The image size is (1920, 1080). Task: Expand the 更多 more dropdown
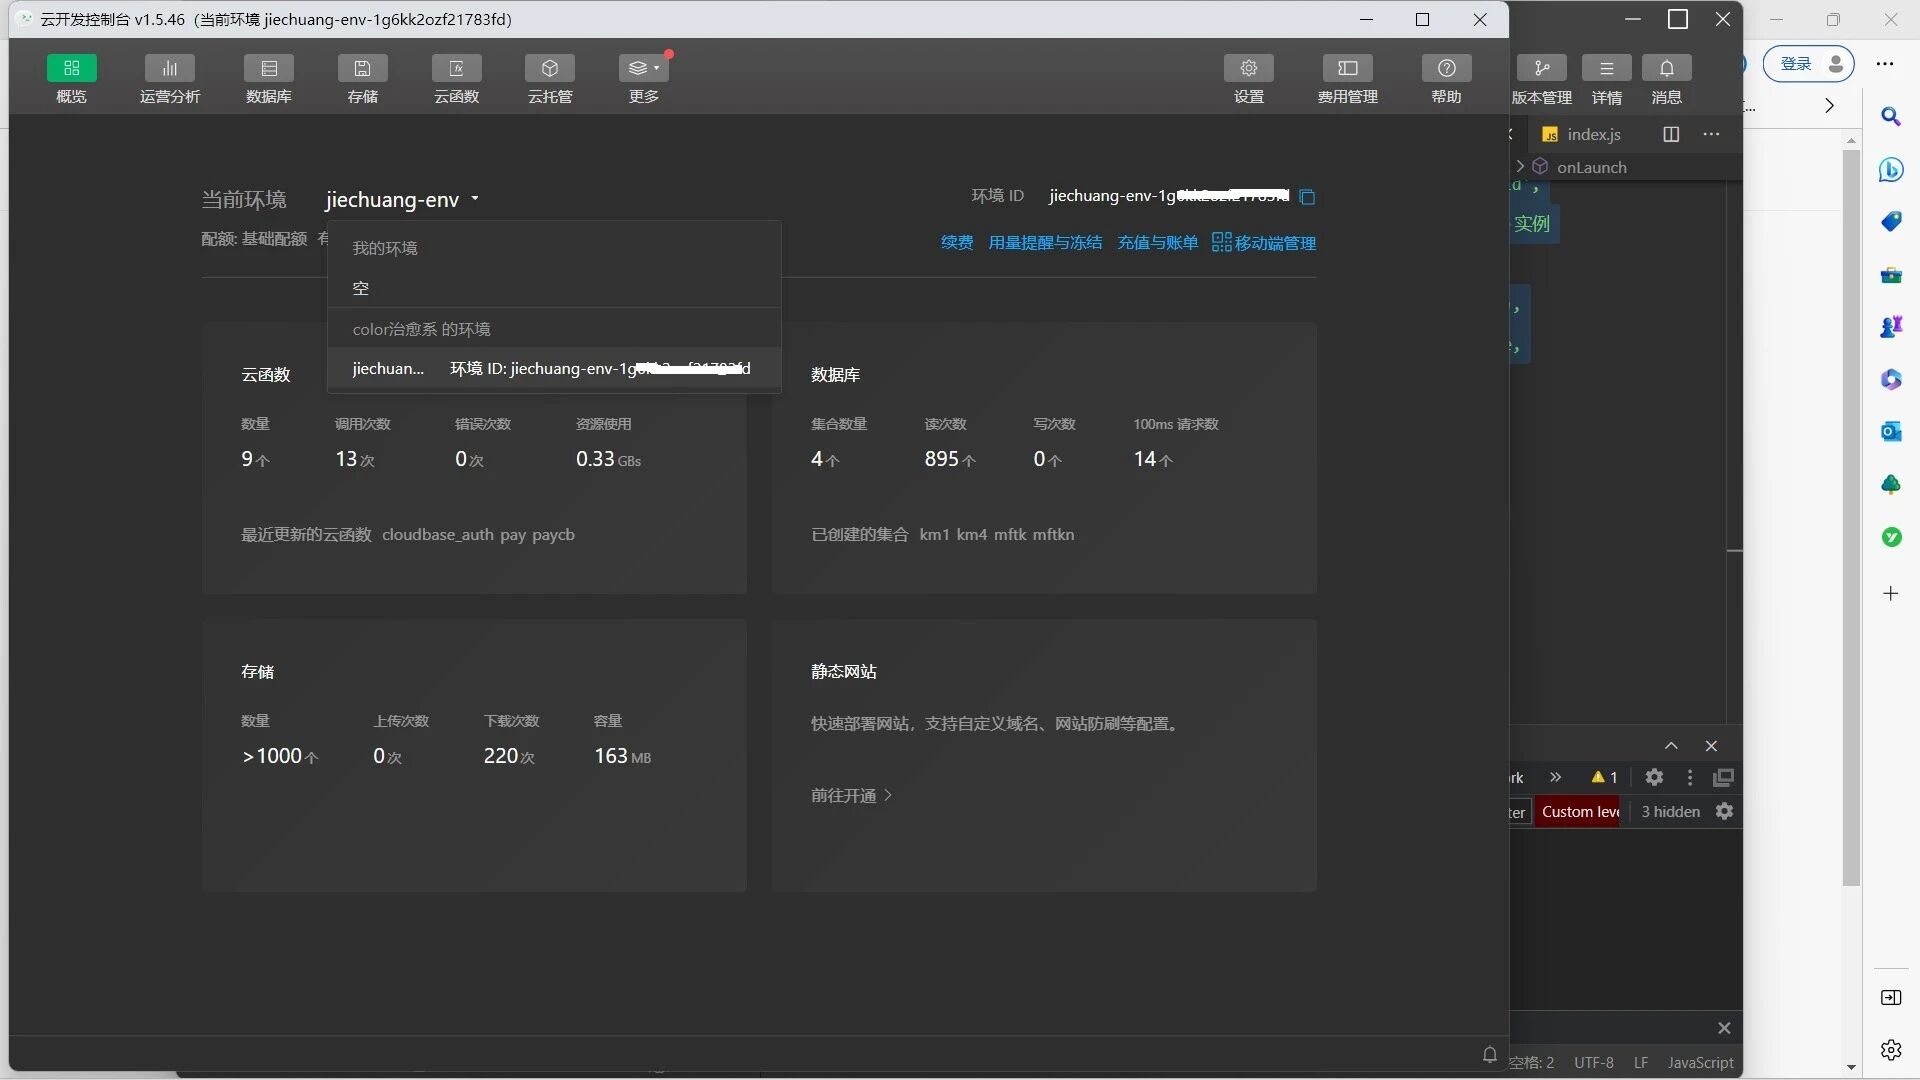point(643,69)
